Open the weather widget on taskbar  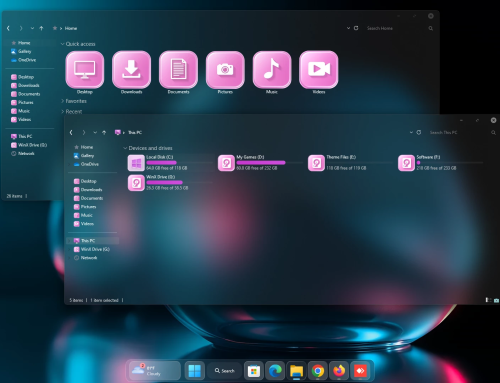click(x=155, y=371)
